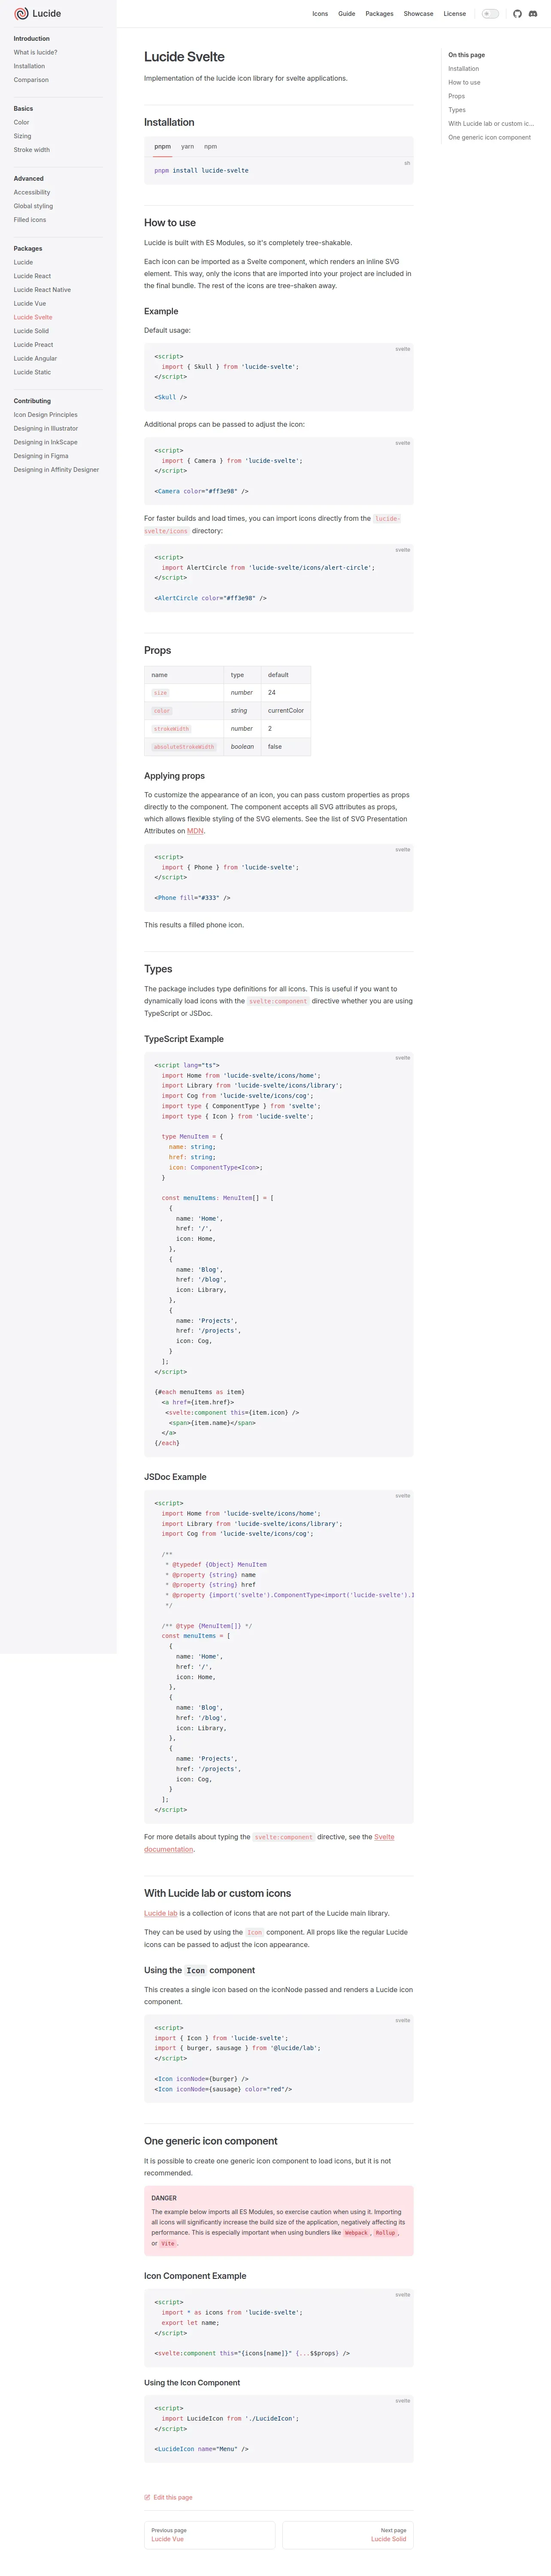The image size is (551, 2576).
Task: Open the GitHub repository icon
Action: click(x=517, y=14)
